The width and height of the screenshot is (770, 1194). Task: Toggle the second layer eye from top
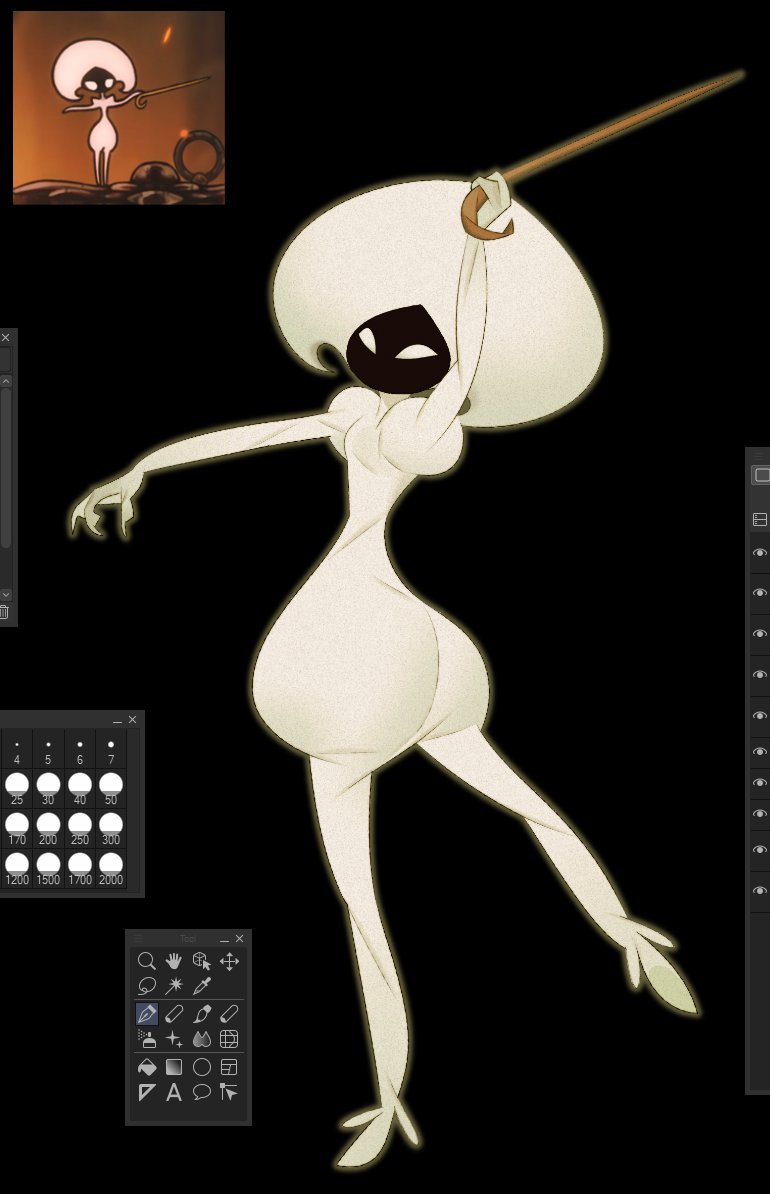point(759,592)
